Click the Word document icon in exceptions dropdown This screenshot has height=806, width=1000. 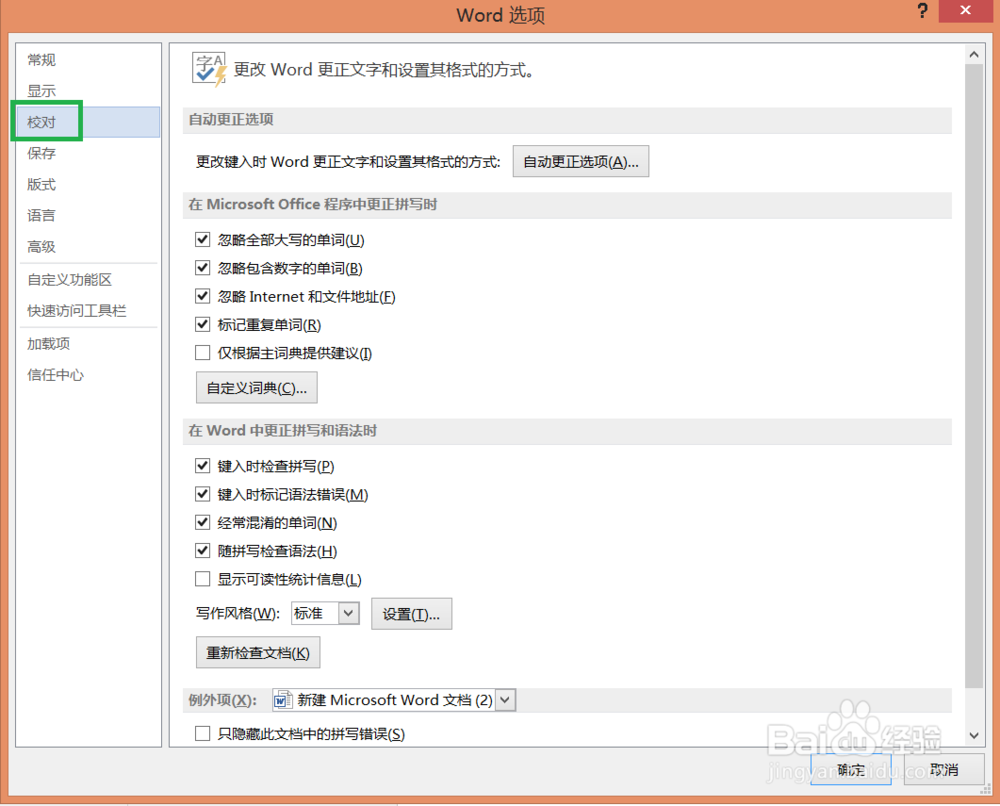283,700
